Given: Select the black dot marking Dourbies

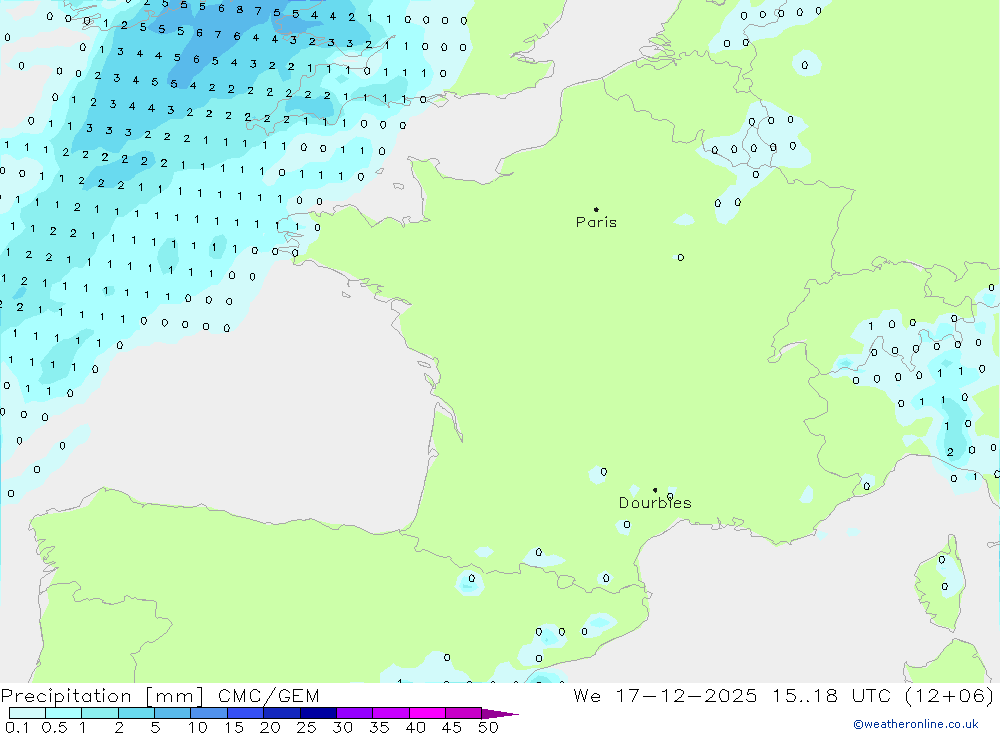Looking at the screenshot, I should coord(655,490).
